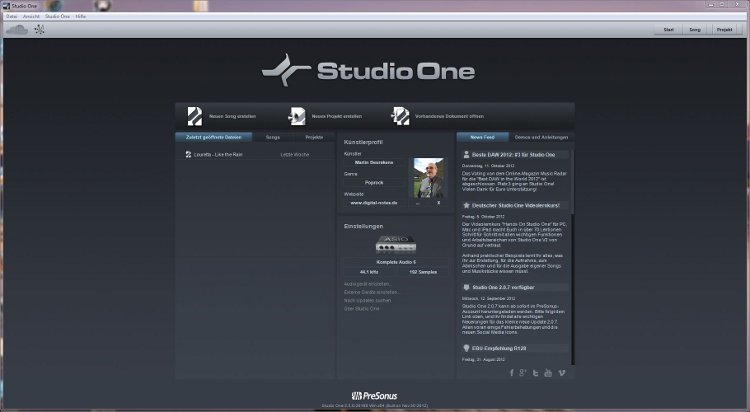Click the 192 Samples buffer value
This screenshot has height=412, width=750.
423,272
